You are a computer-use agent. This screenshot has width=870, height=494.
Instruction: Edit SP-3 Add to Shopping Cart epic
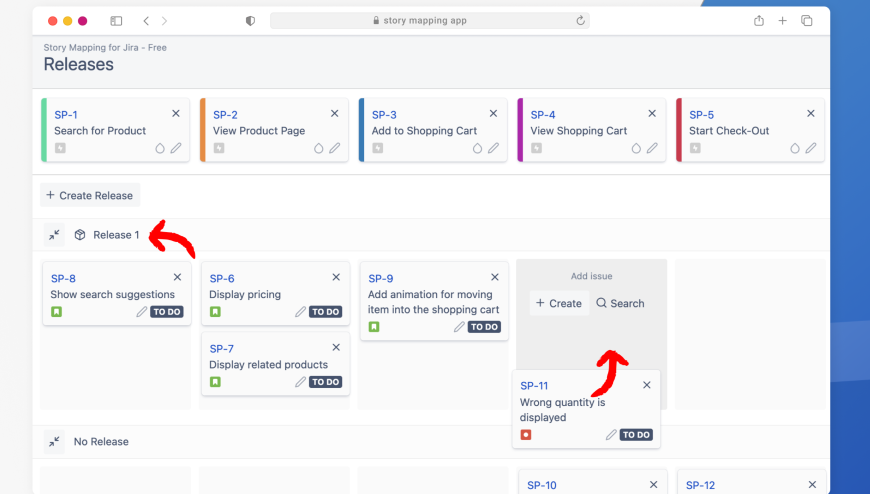[493, 148]
